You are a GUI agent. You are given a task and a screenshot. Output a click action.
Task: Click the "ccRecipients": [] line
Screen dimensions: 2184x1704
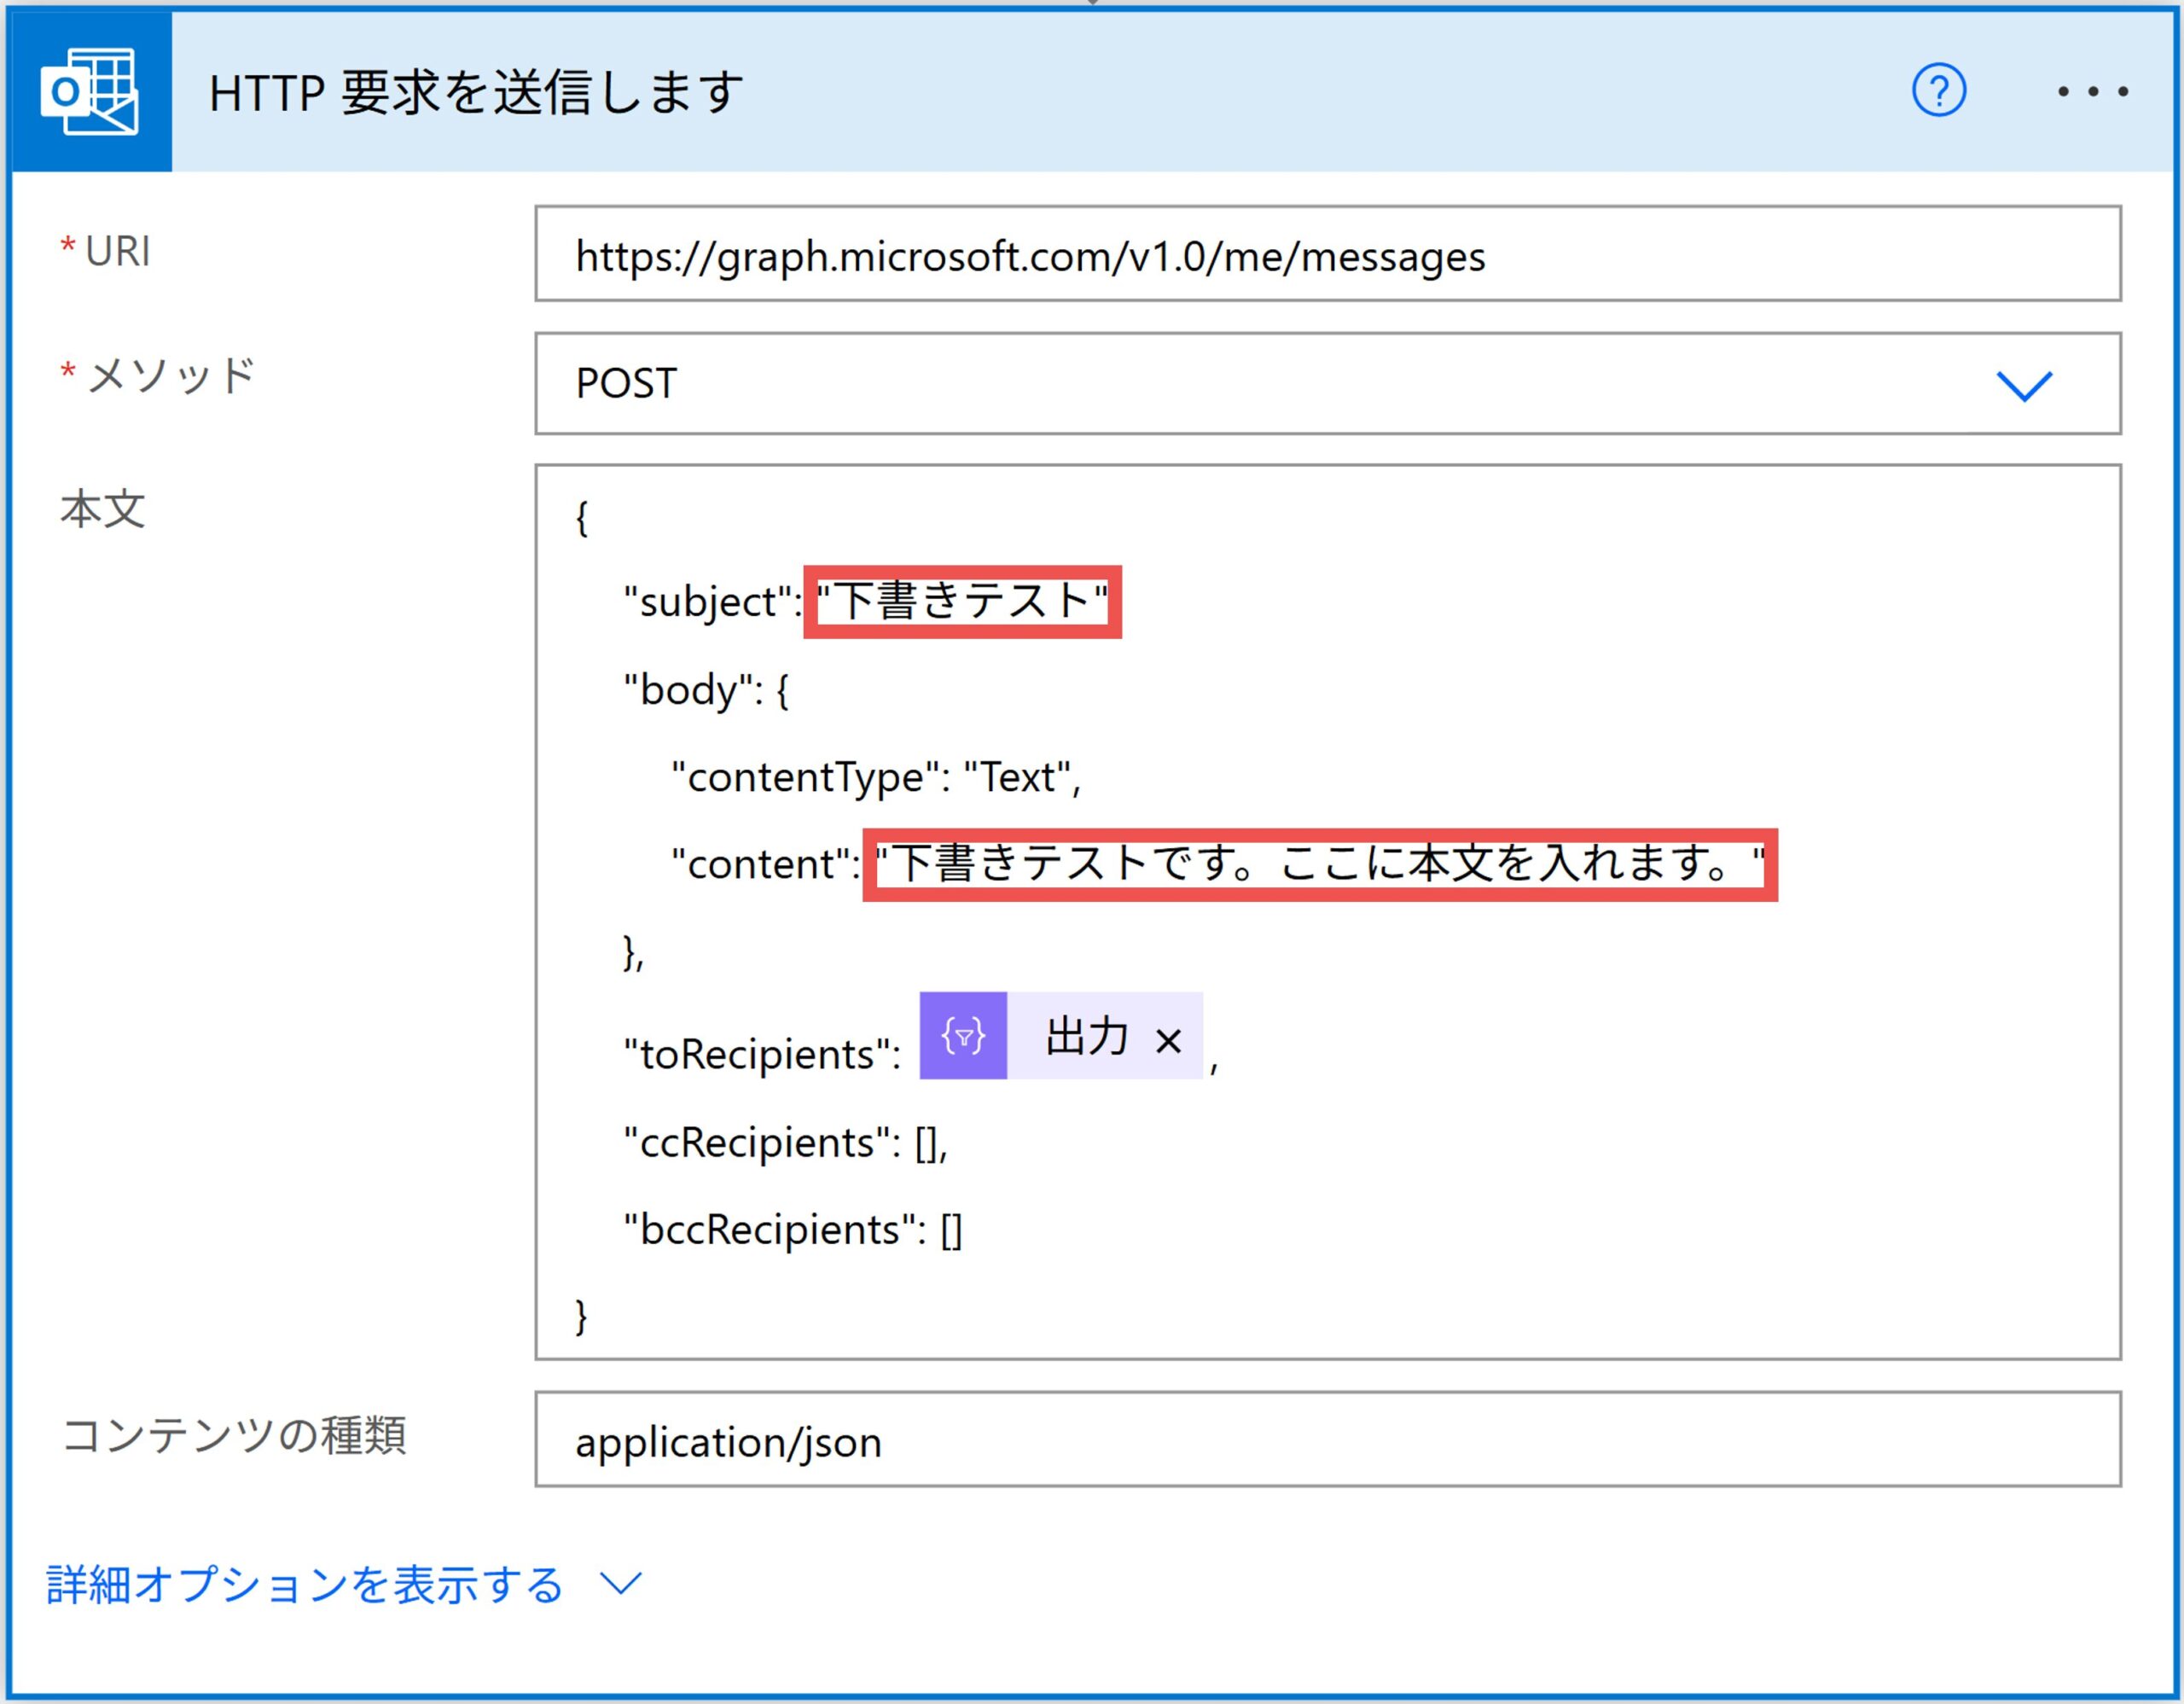785,1142
